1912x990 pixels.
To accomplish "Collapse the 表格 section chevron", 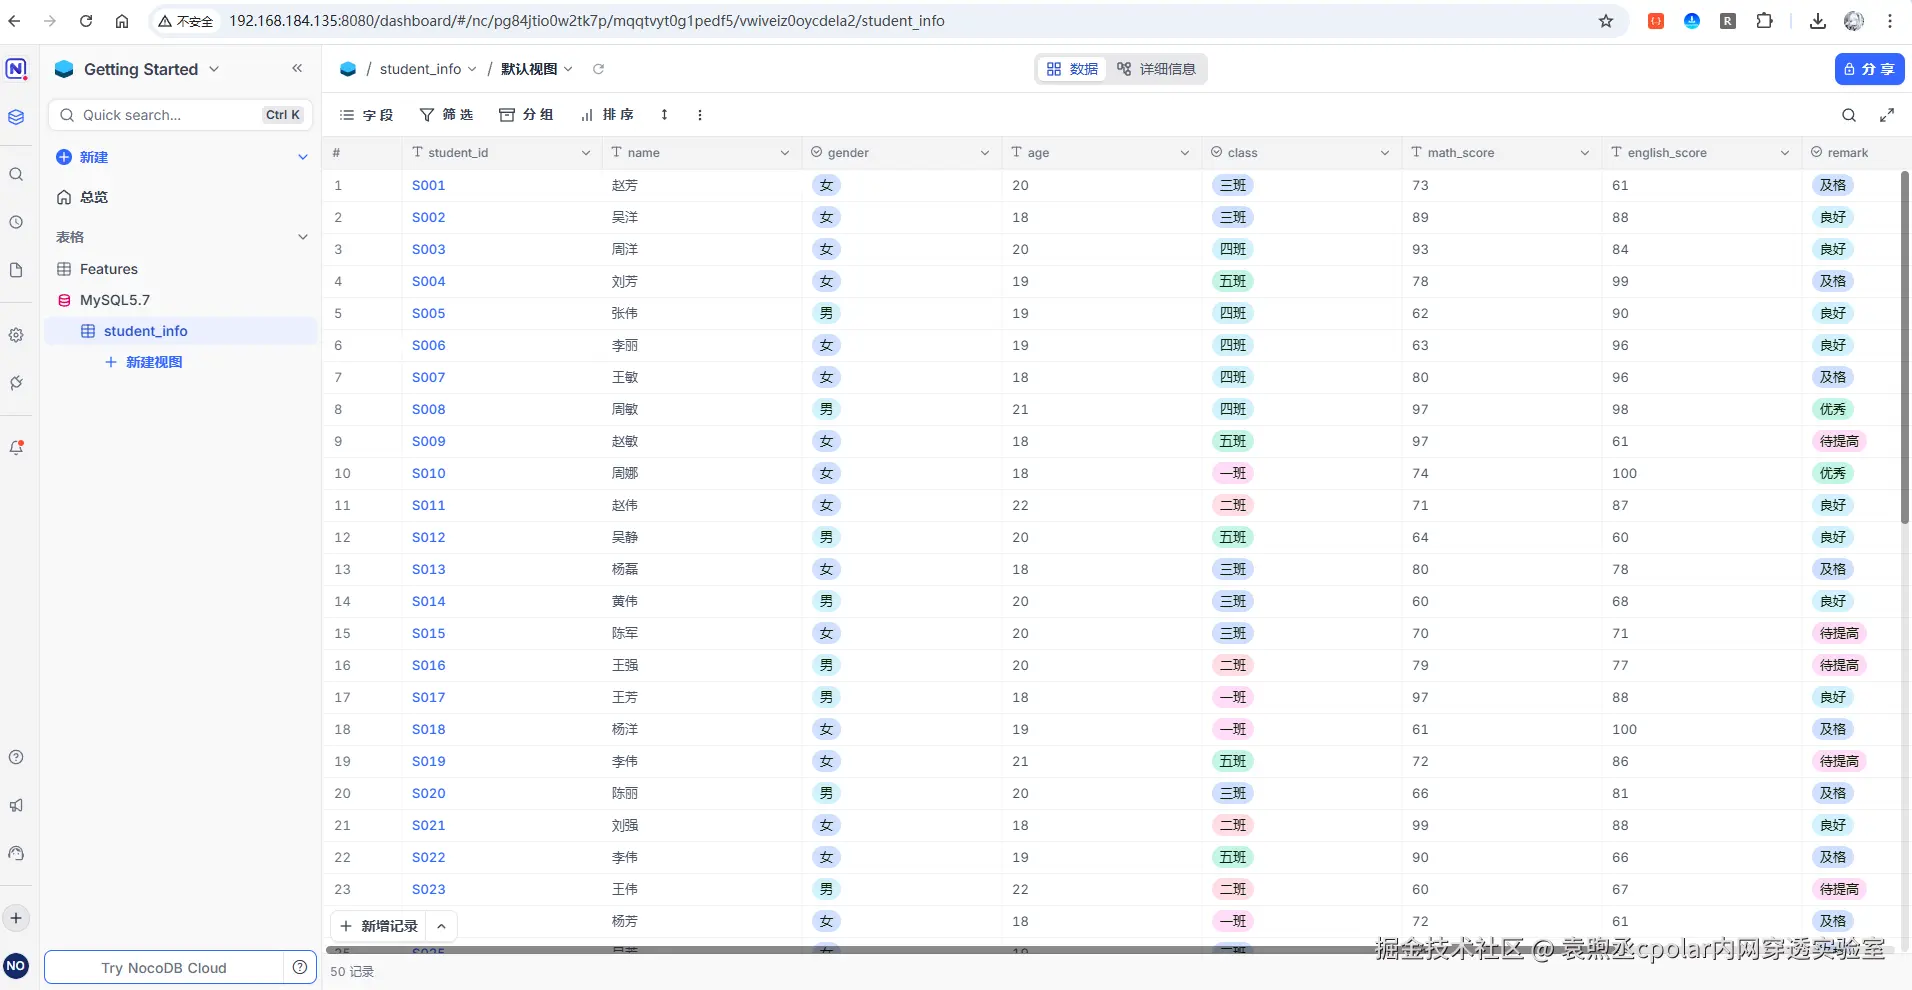I will (303, 237).
